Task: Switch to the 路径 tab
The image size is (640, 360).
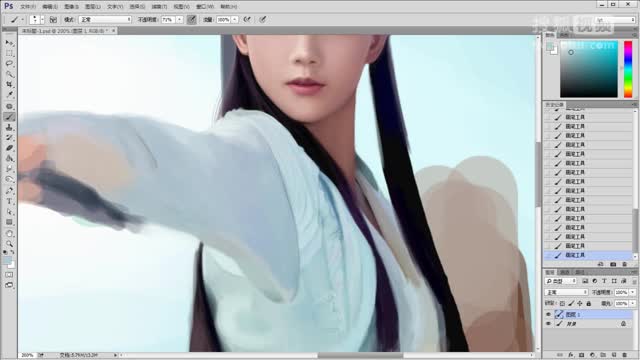Action: (580, 272)
